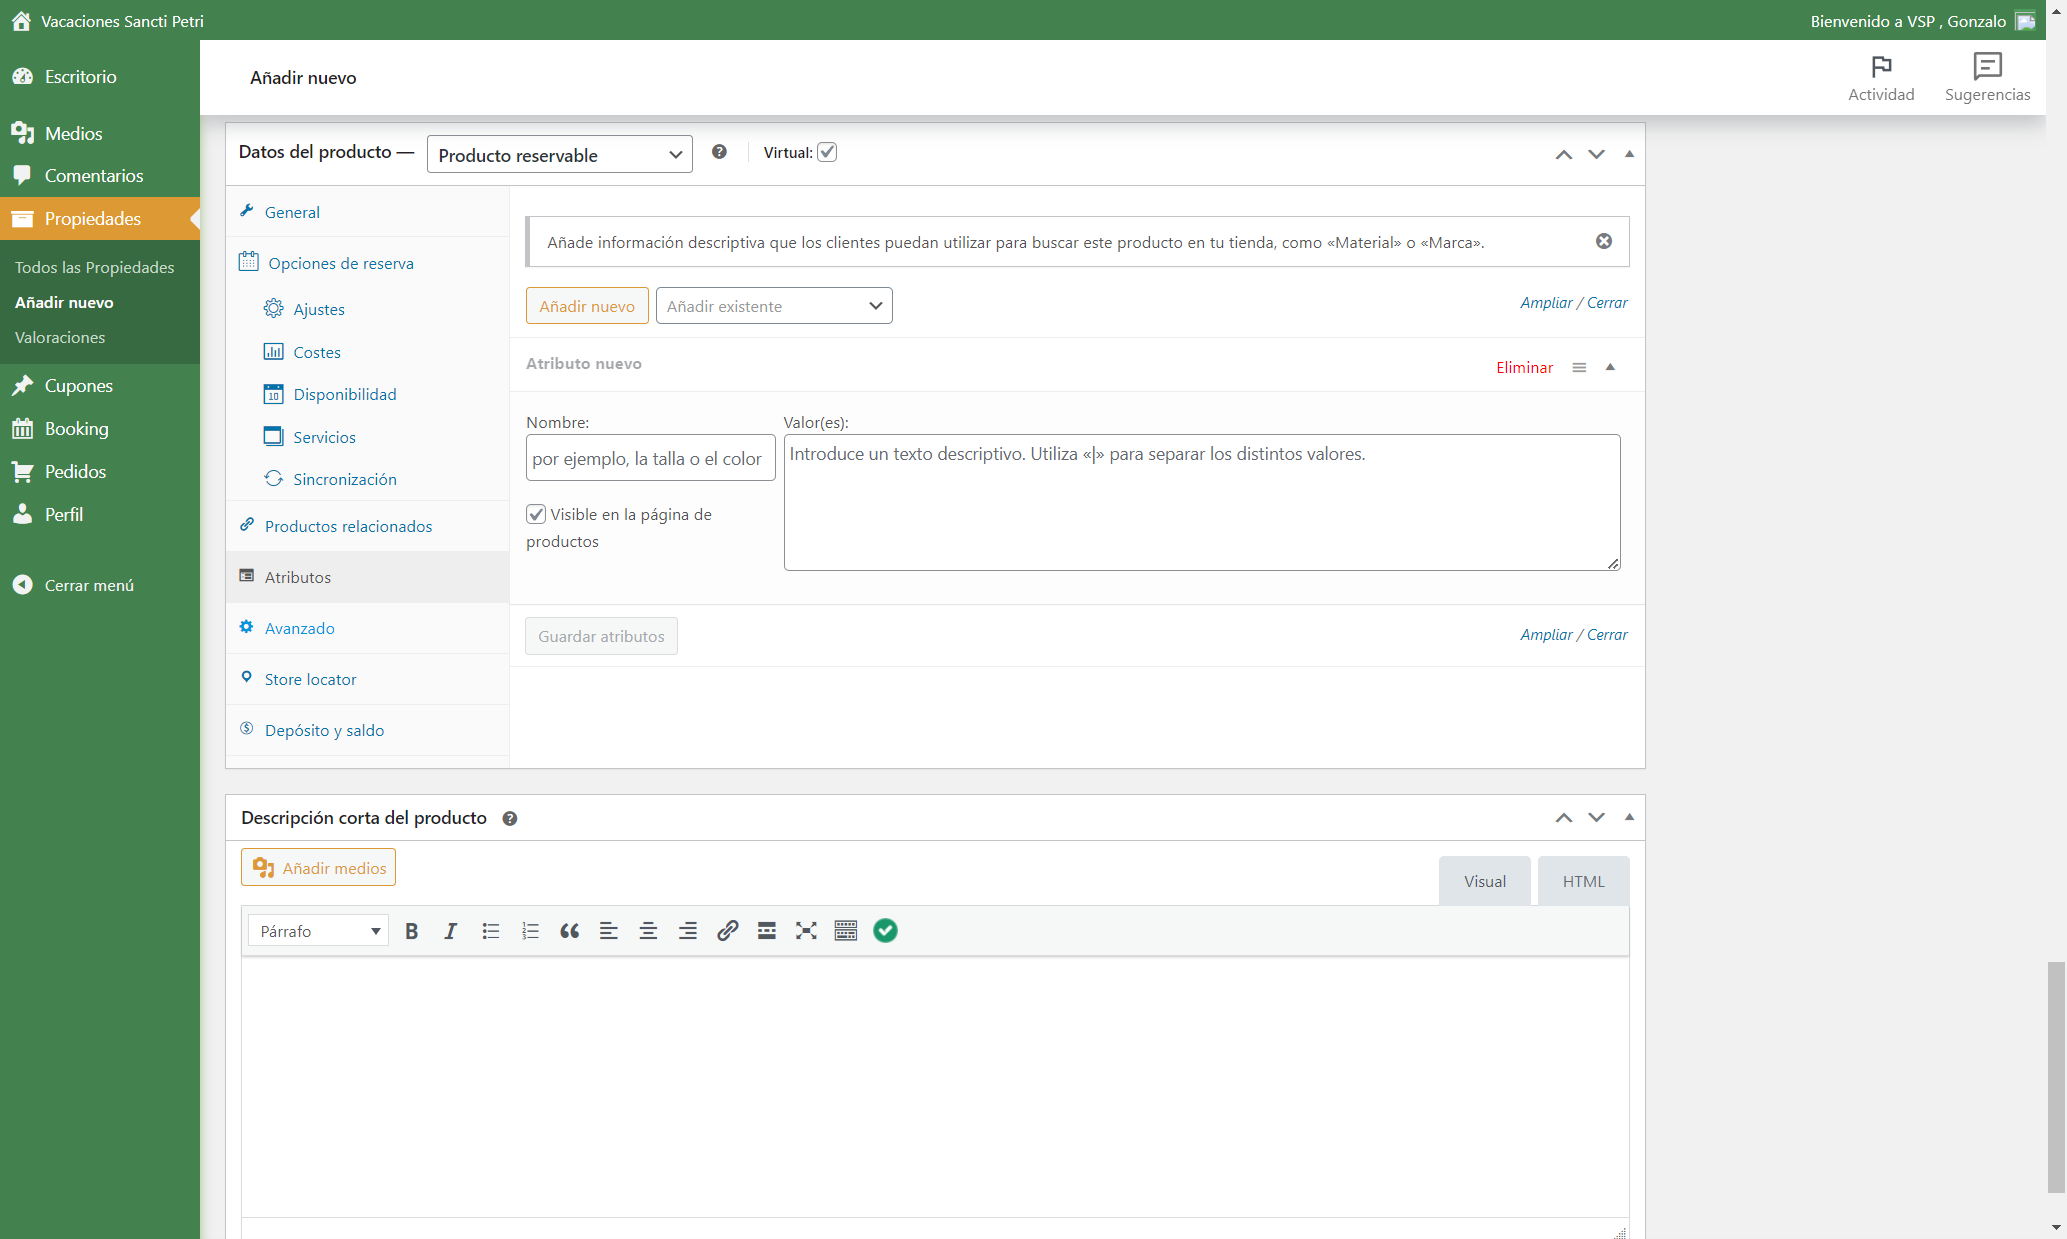Open the Sugerencias panel
Screen dimensions: 2067x1239
point(1987,78)
